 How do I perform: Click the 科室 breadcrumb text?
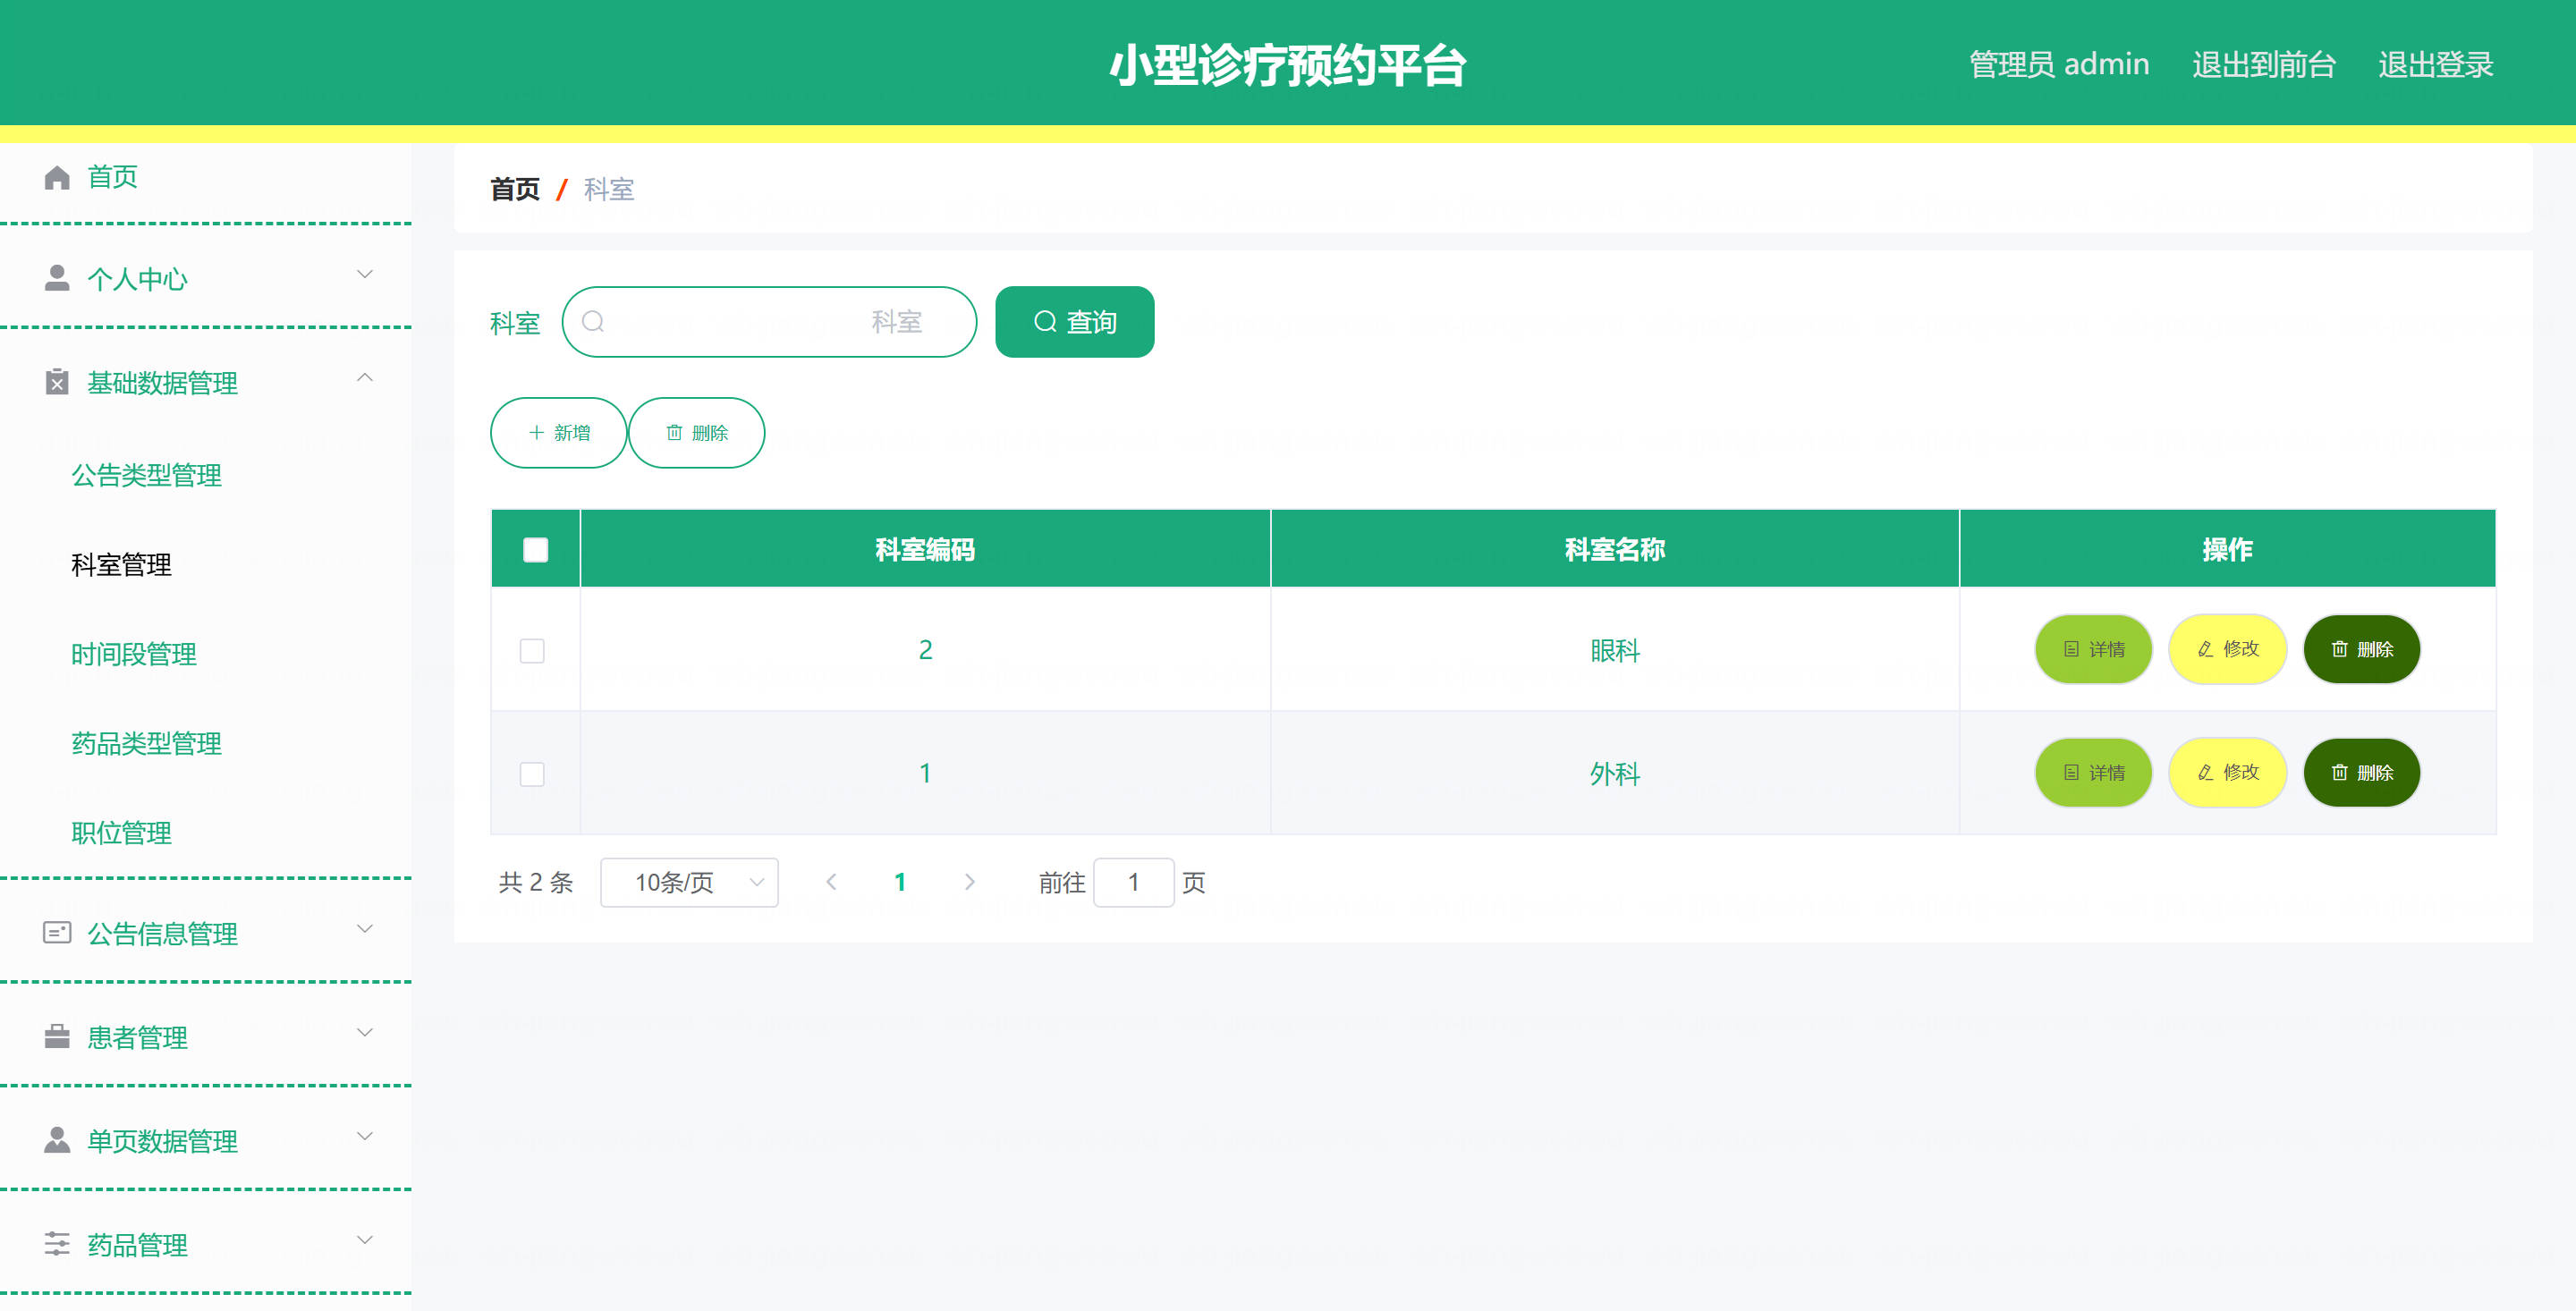[609, 189]
